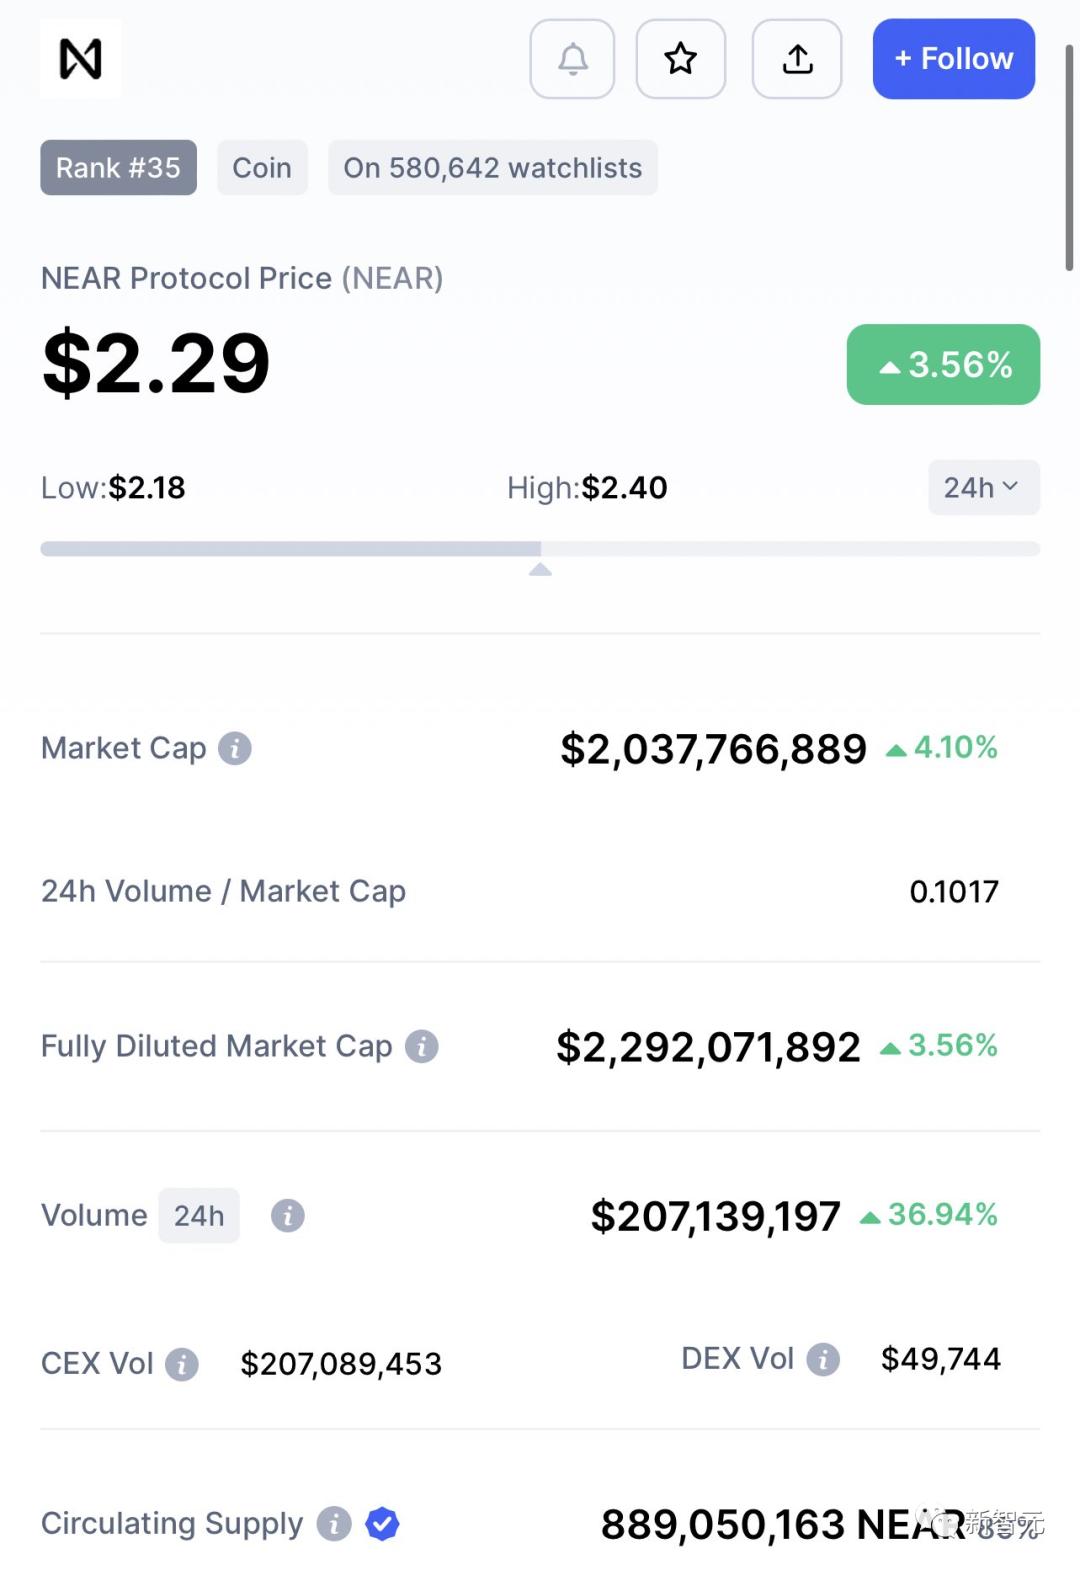Screen dimensions: 1080x1570
Task: Open the 580,642 watchlists tag
Action: (493, 168)
